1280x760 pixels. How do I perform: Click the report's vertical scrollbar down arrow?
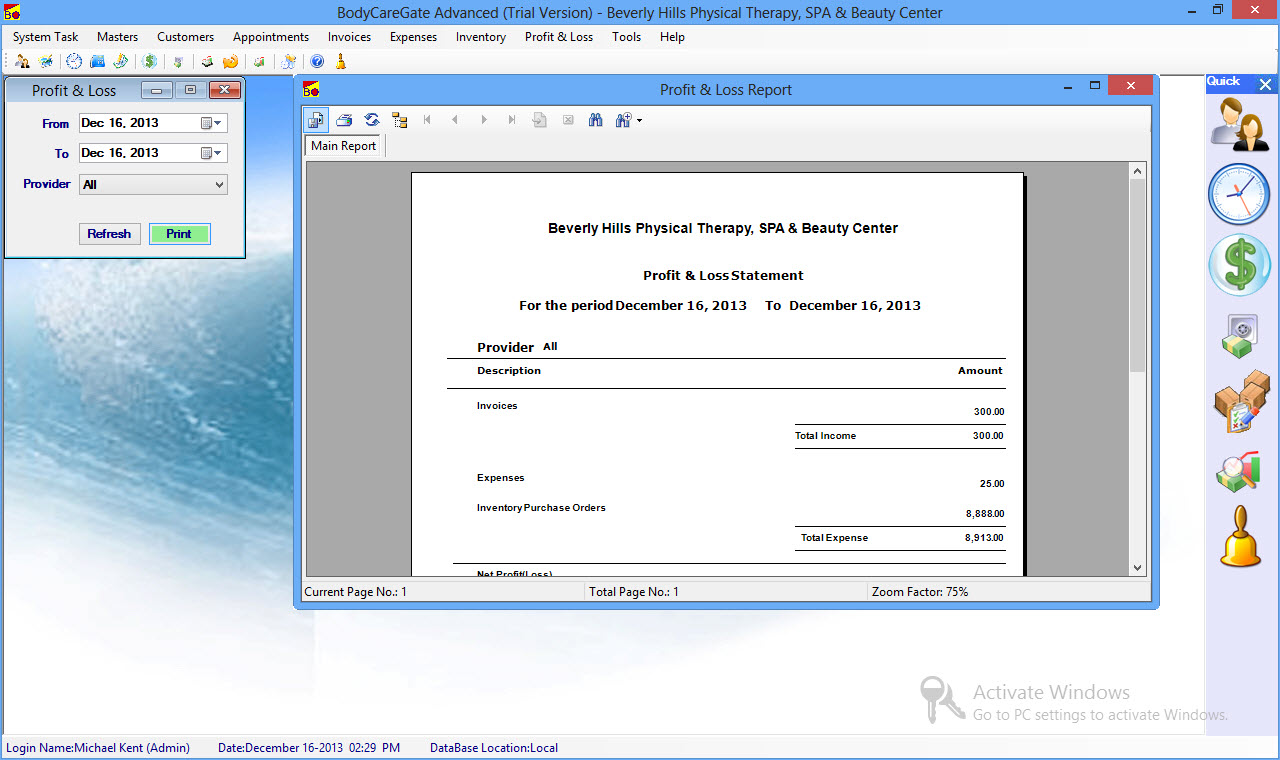pos(1137,567)
